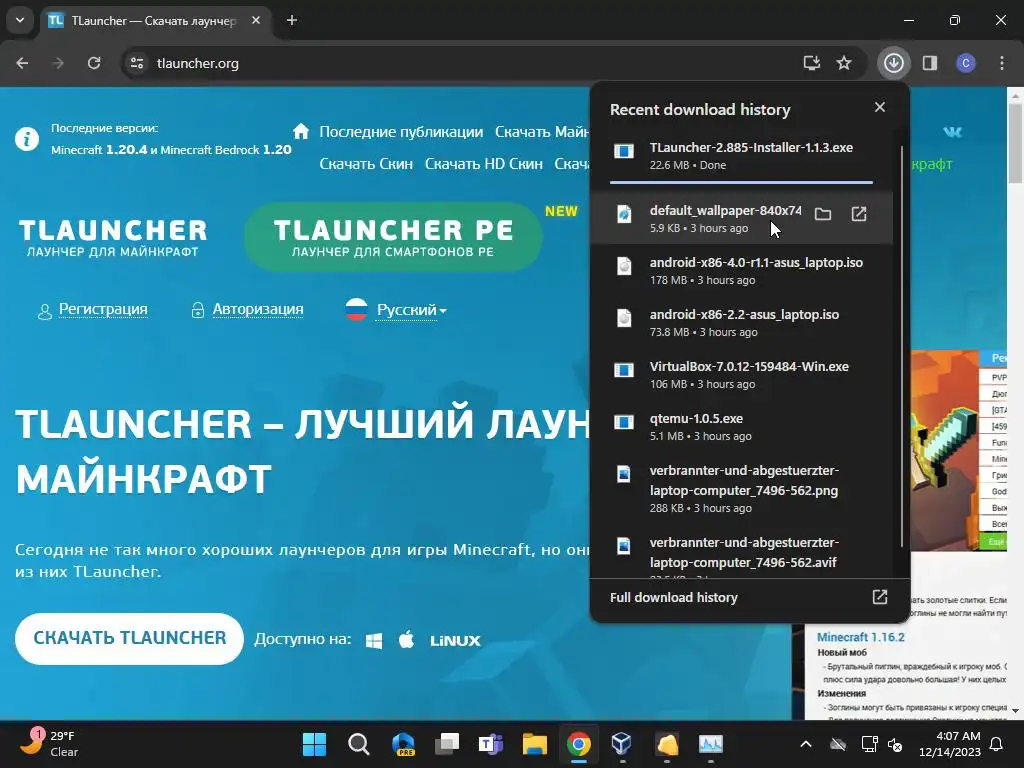Toggle Chrome side panel icon
The width and height of the screenshot is (1024, 768).
(929, 63)
